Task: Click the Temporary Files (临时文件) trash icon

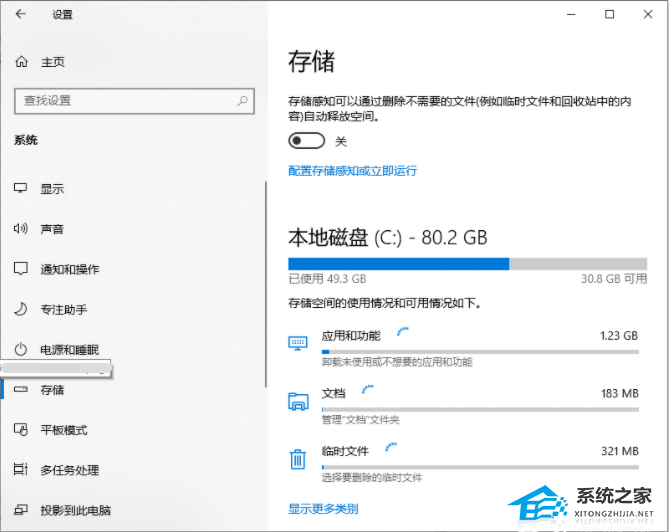Action: click(x=298, y=459)
